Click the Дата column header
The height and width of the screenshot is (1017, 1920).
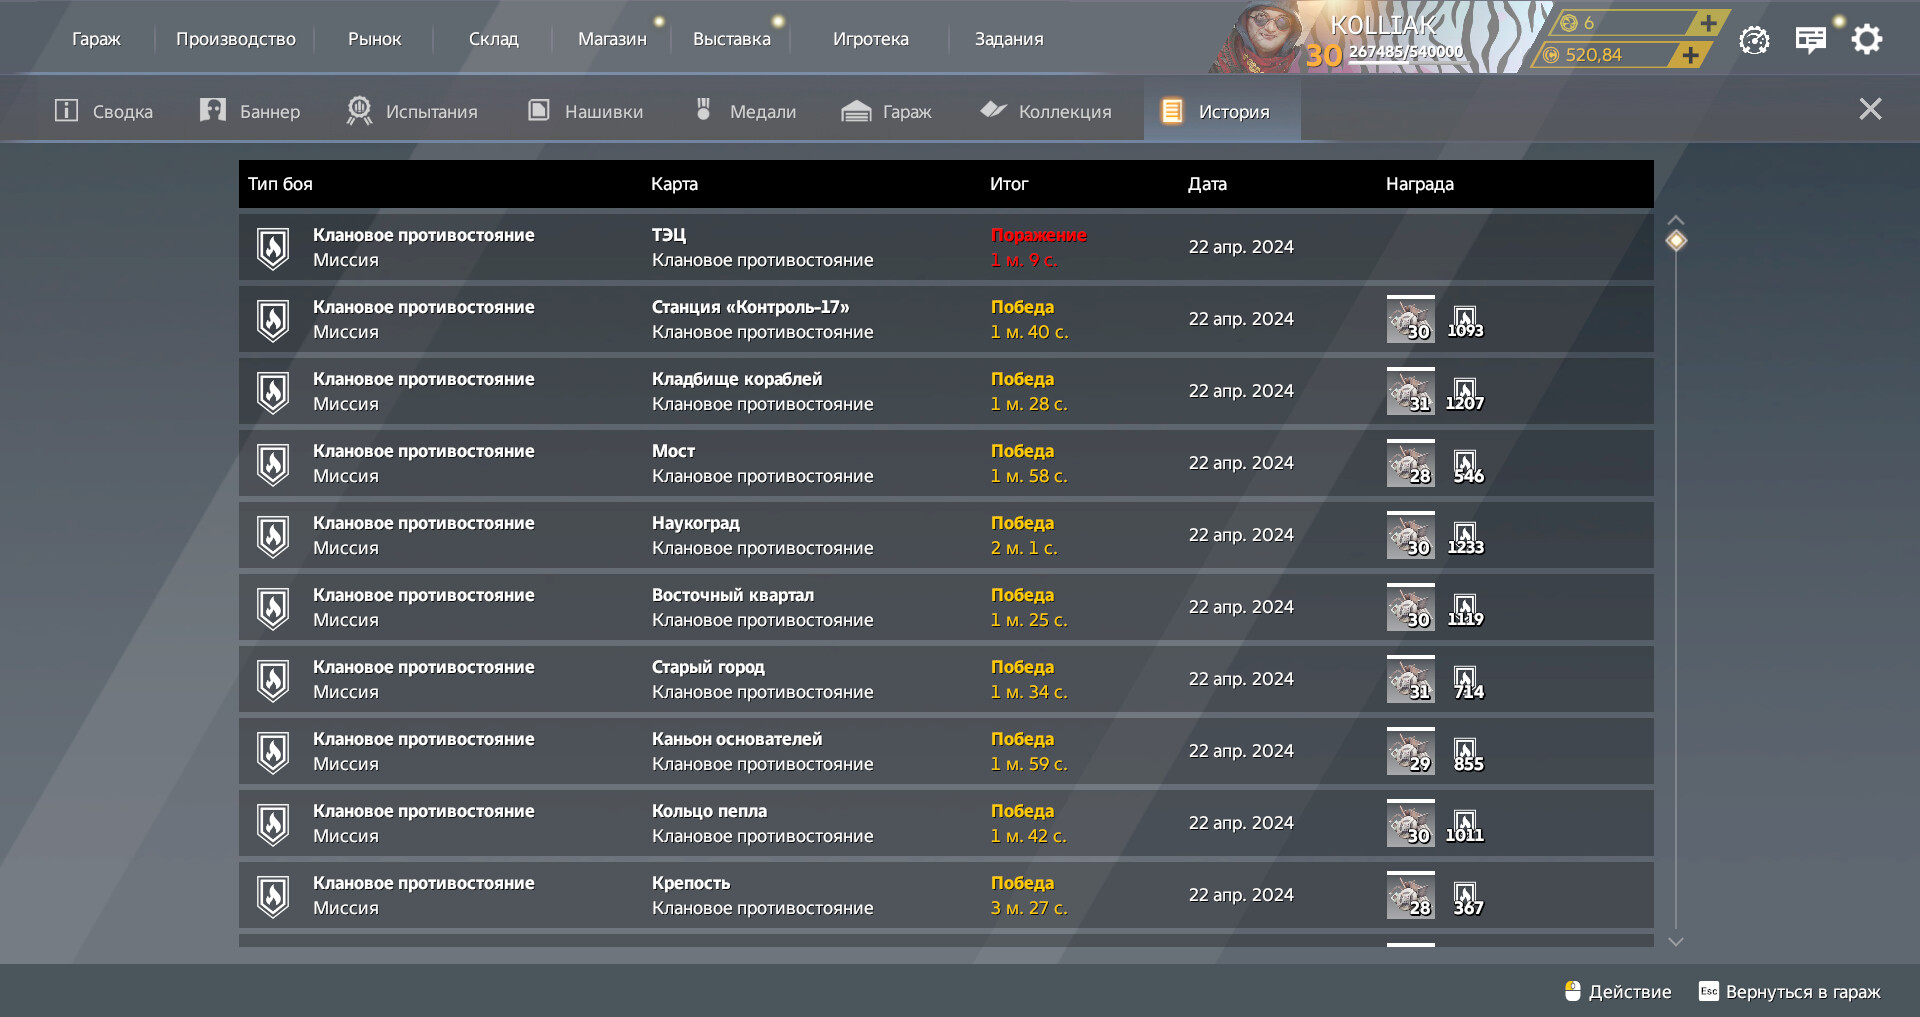point(1207,184)
